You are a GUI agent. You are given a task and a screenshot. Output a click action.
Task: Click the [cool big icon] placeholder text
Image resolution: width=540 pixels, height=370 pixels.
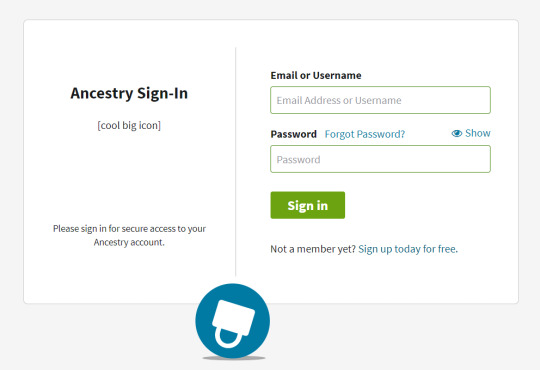129,125
